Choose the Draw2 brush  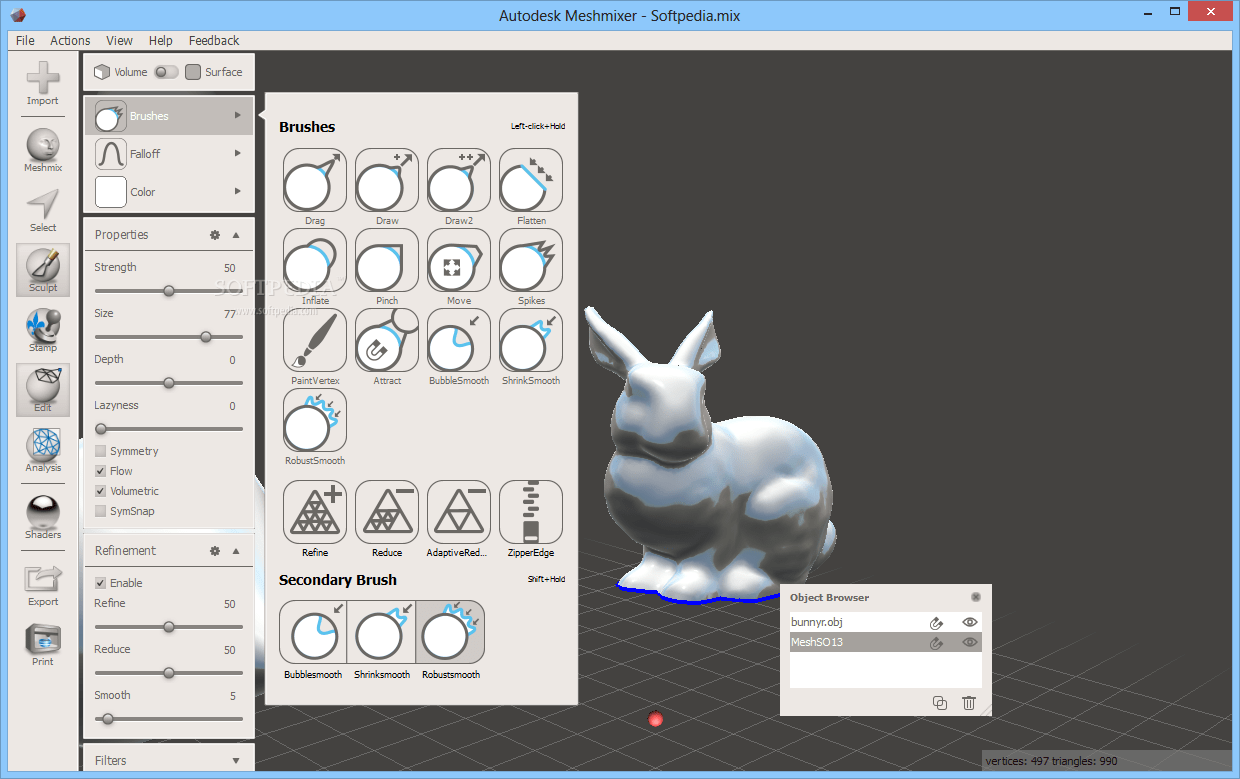[459, 180]
